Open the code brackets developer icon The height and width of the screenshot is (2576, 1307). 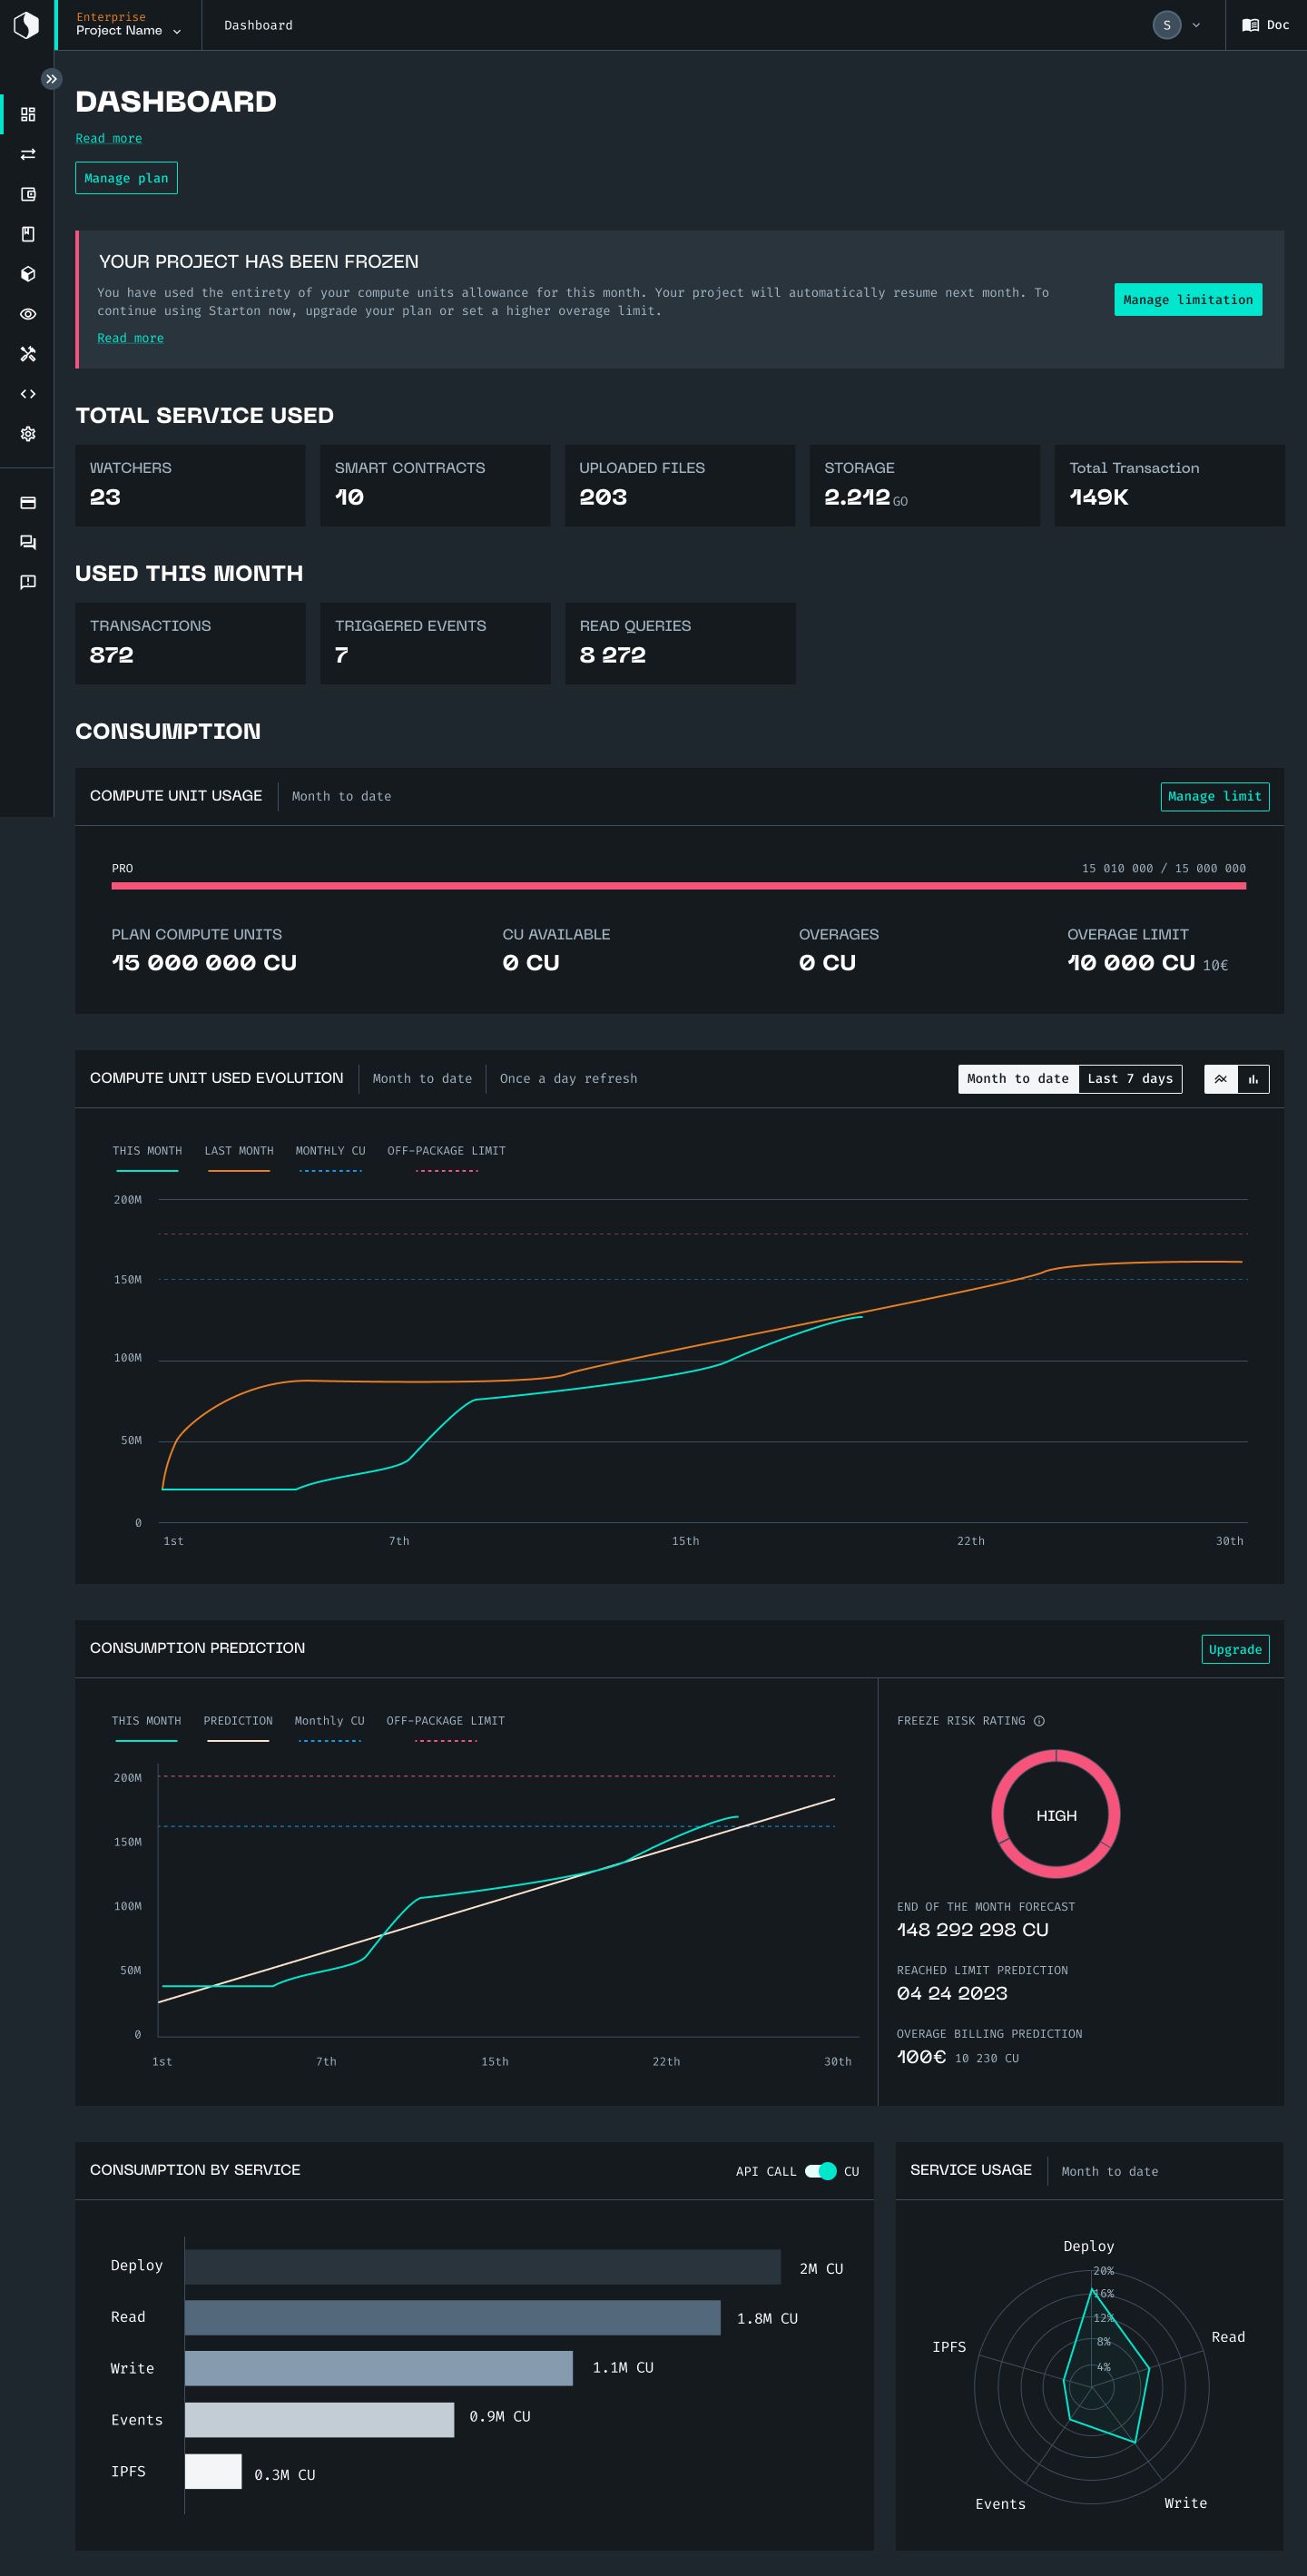coord(28,394)
